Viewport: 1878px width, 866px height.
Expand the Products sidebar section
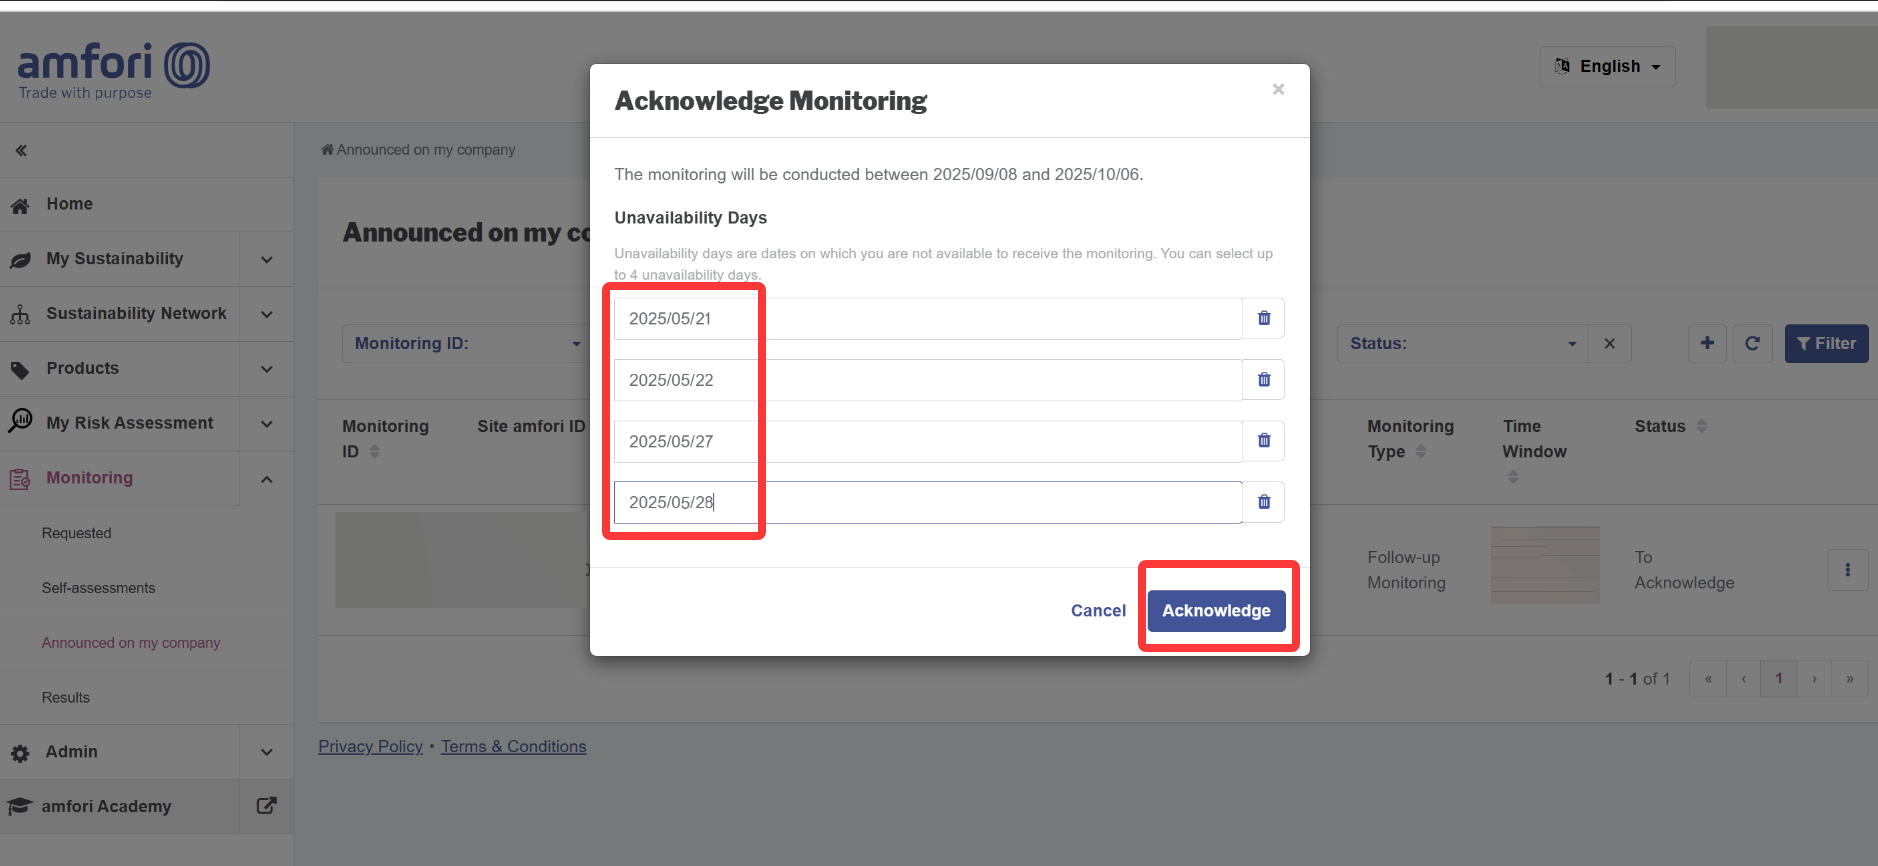click(x=267, y=369)
